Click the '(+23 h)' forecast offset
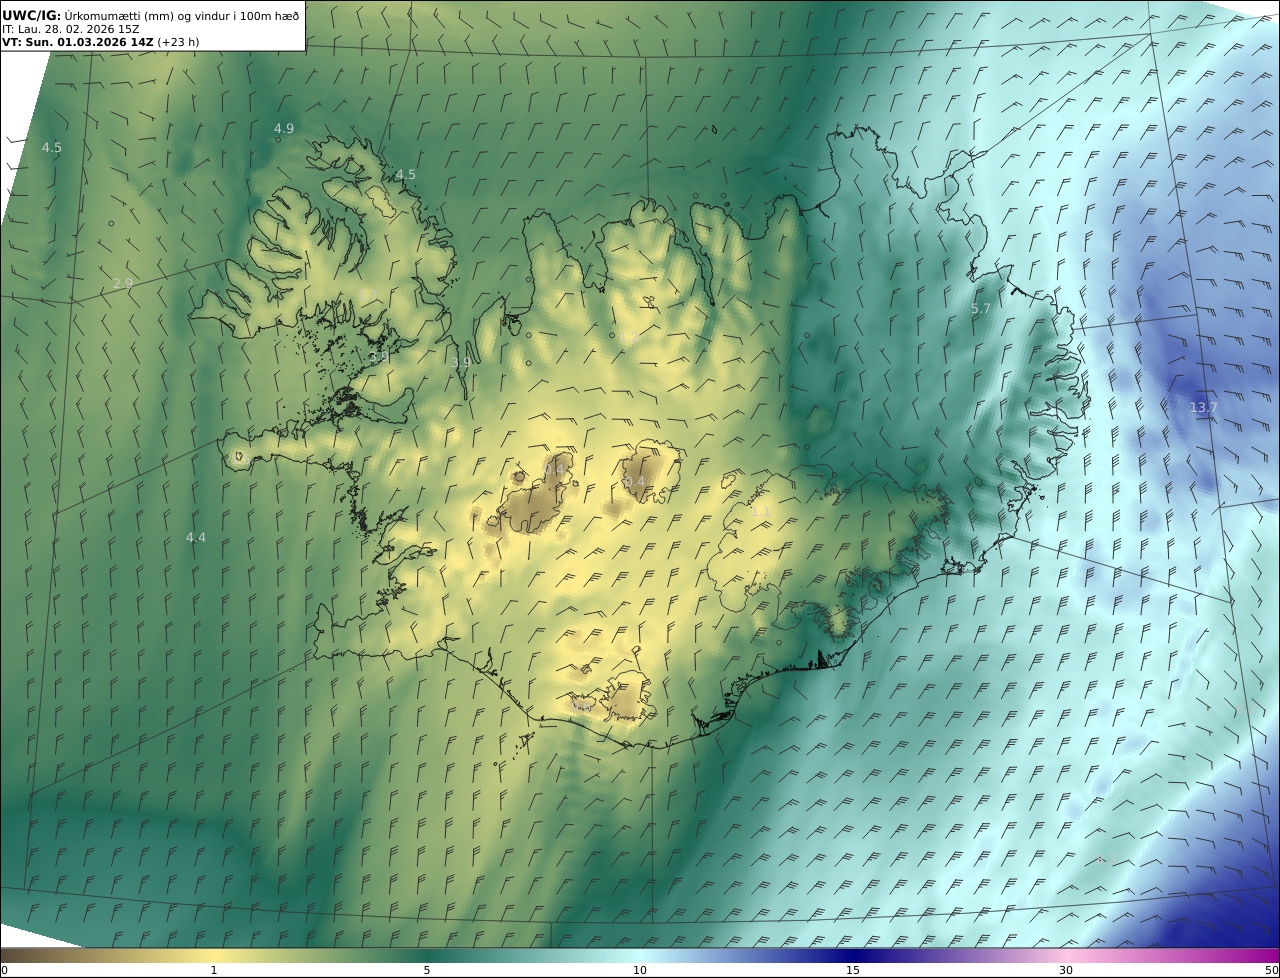The width and height of the screenshot is (1280, 978). (179, 43)
